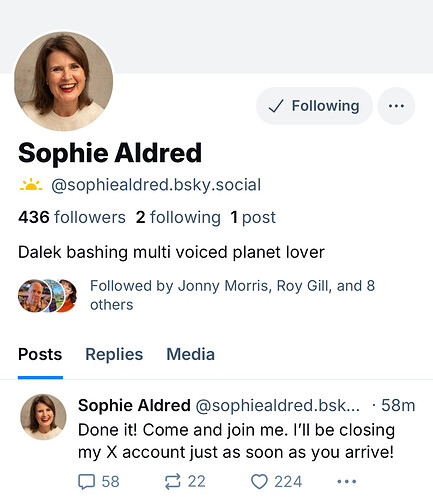This screenshot has width=433, height=500.
Task: Click the sun emoji beside the handle
Action: coord(31,185)
